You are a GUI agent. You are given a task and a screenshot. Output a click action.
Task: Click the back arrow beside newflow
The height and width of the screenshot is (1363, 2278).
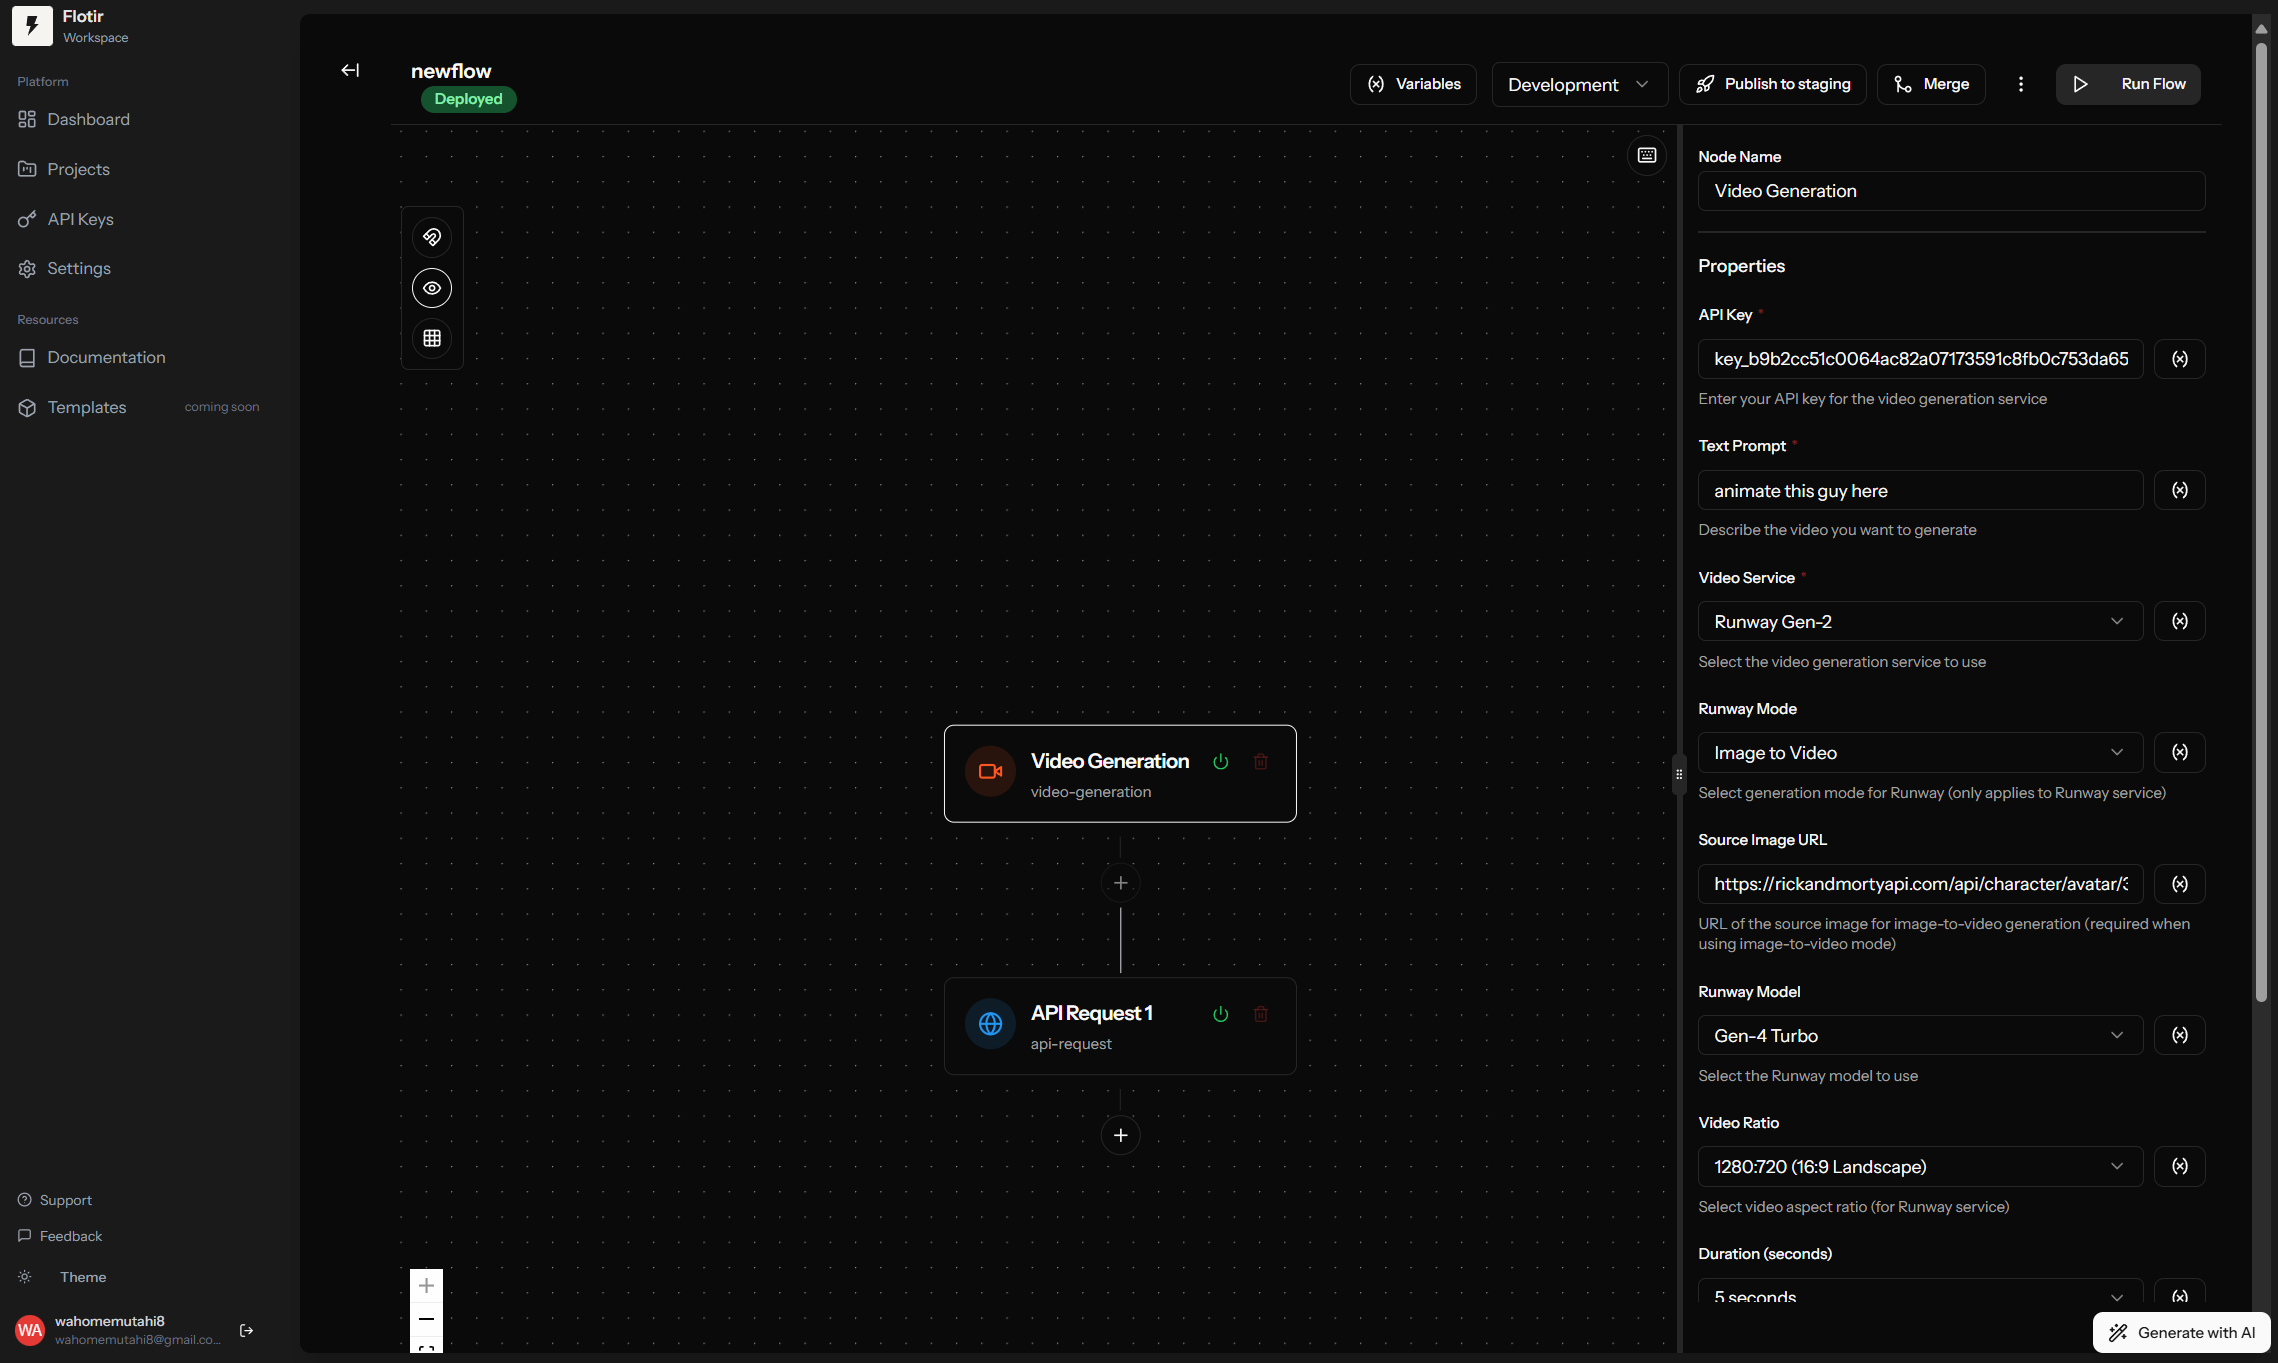350,70
